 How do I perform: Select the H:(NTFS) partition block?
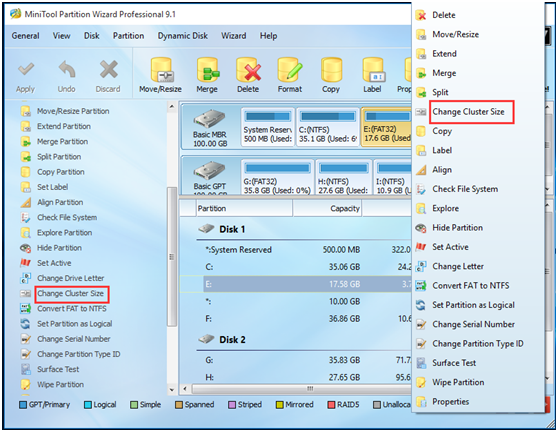pos(343,178)
